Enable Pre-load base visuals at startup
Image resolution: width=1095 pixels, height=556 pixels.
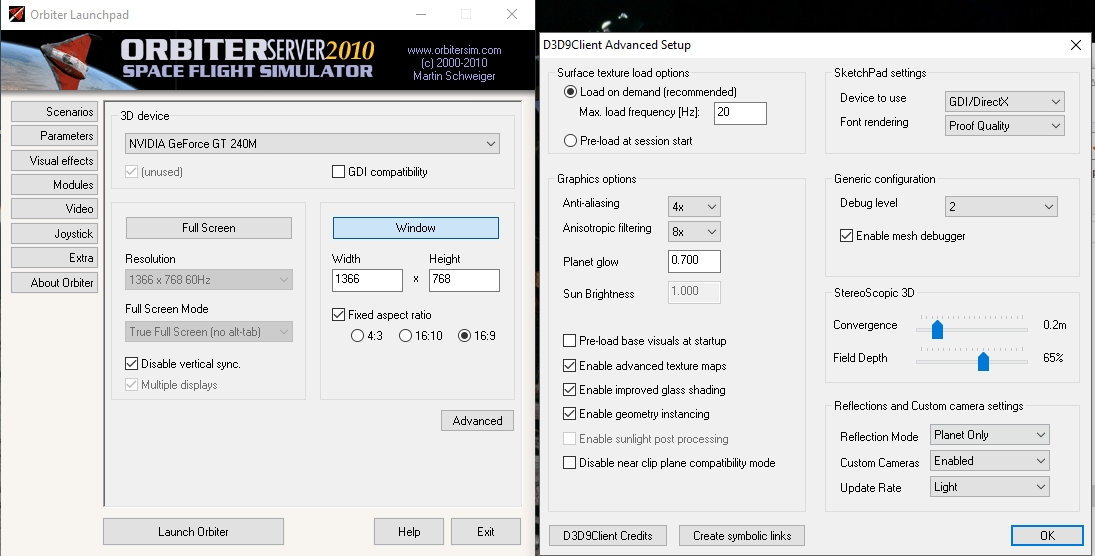click(x=570, y=341)
